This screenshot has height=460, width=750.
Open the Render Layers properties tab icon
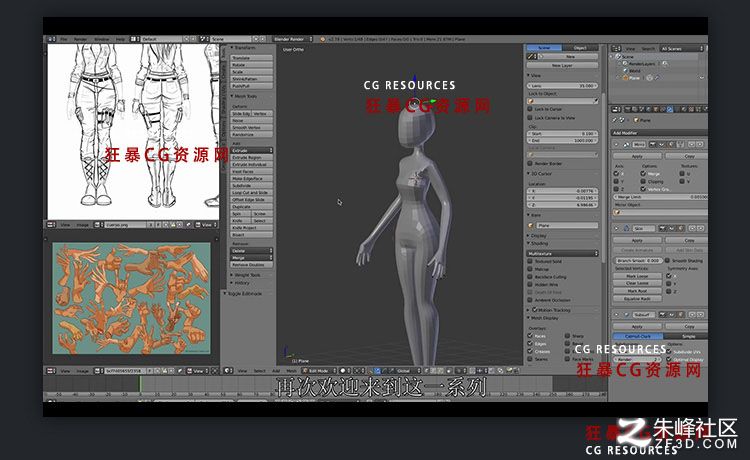click(635, 110)
